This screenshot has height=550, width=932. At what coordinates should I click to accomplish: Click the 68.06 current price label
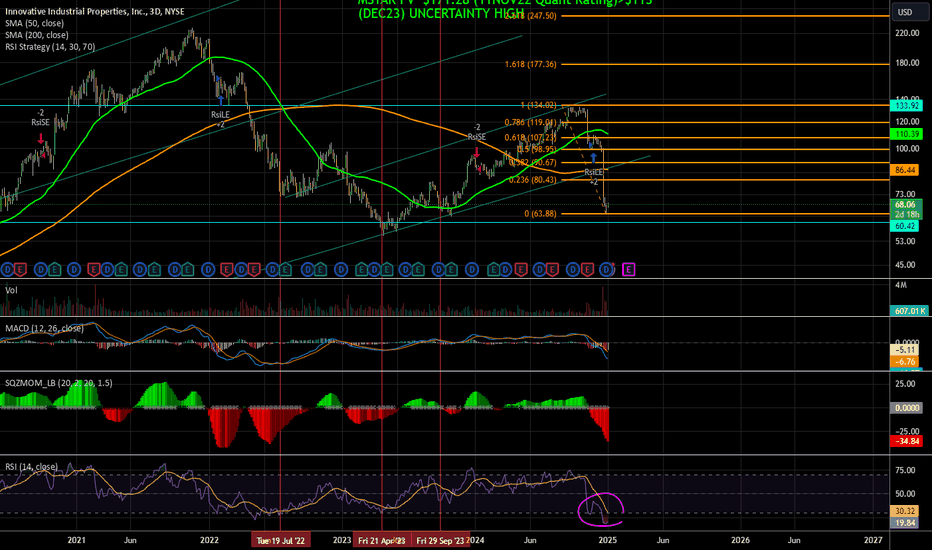pos(906,205)
